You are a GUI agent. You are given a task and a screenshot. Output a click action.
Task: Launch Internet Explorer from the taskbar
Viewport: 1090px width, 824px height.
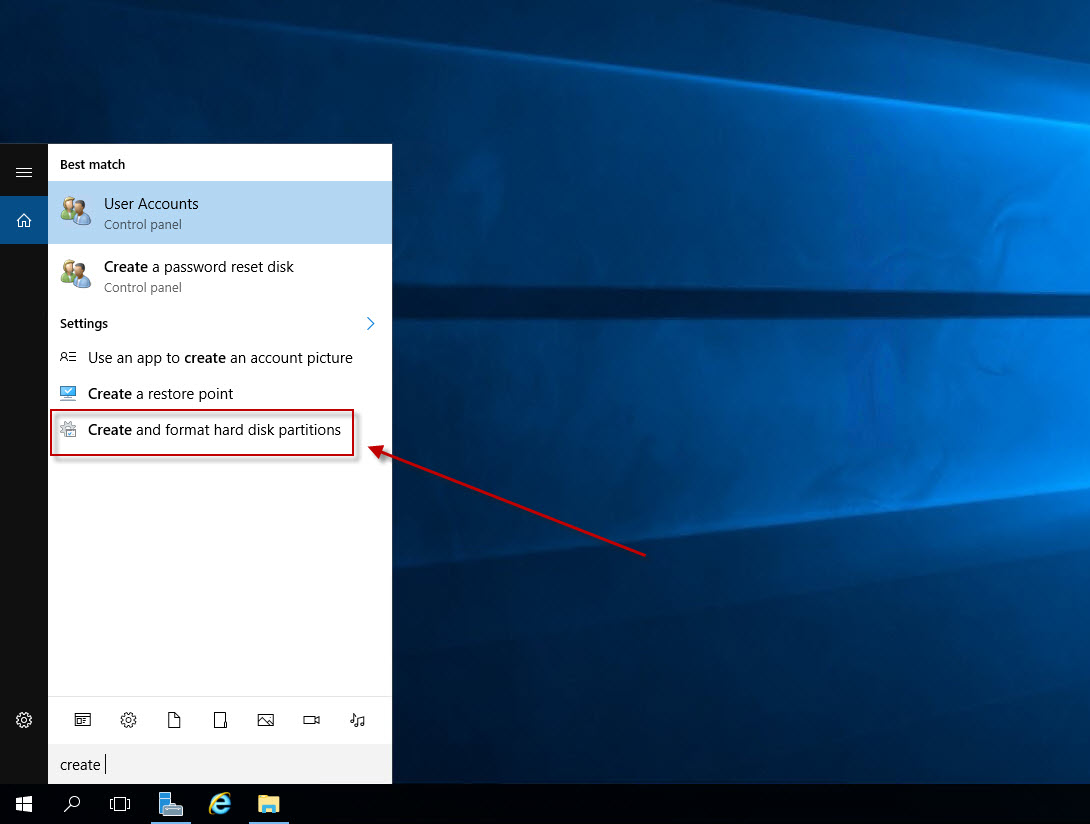(219, 804)
